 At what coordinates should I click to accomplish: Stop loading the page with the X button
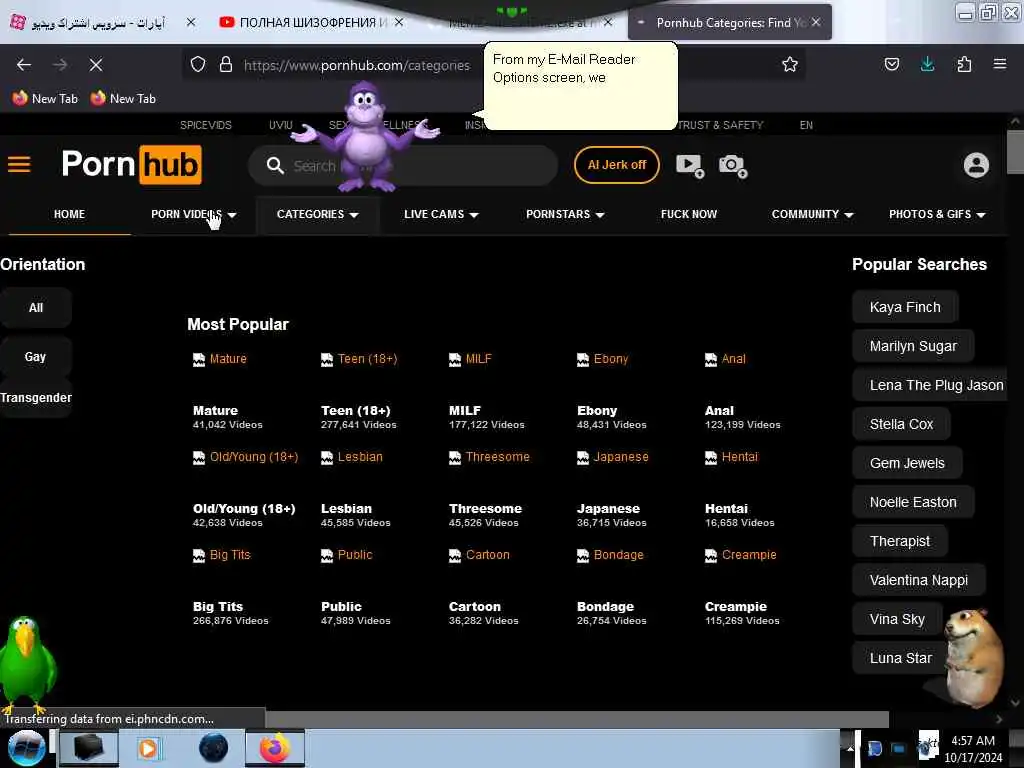click(95, 65)
